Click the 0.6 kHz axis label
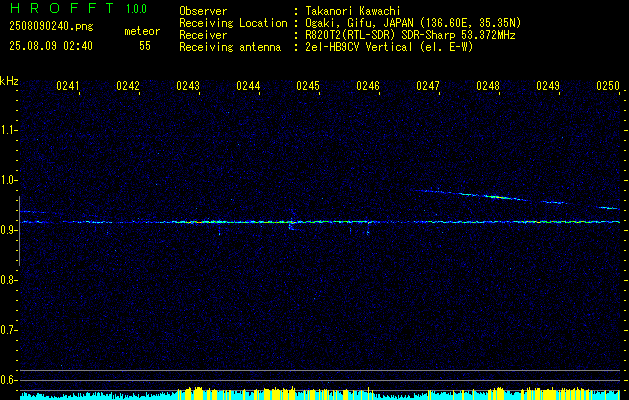Viewport: 629px width, 400px height. pyautogui.click(x=8, y=380)
